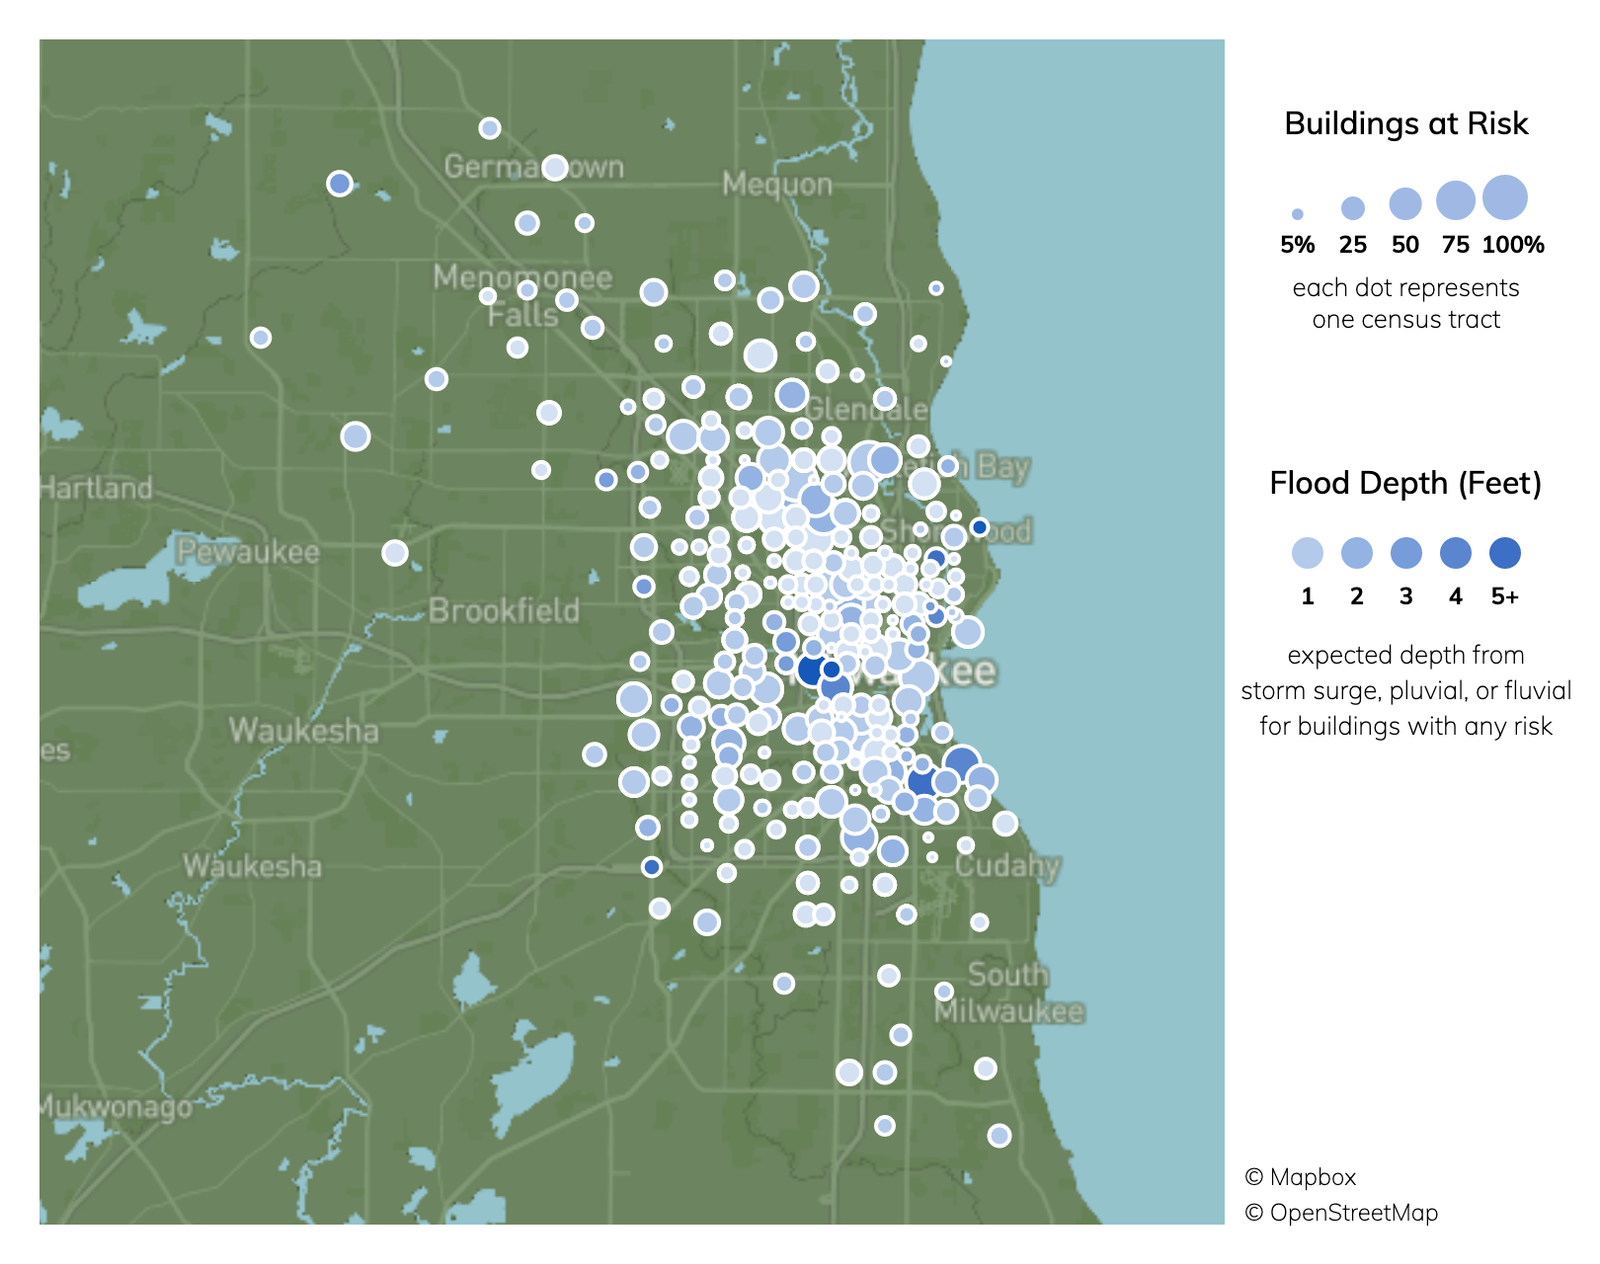The image size is (1600, 1264).
Task: Click the Mequon map label
Action: [x=777, y=185]
